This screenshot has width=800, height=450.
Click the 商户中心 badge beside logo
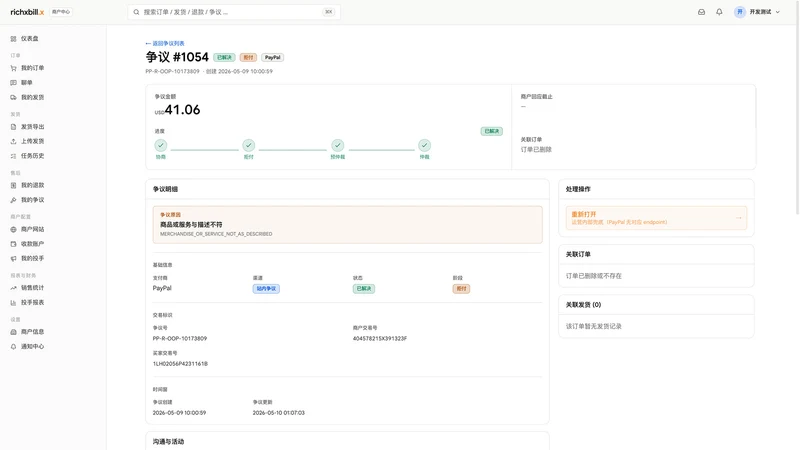[61, 12]
